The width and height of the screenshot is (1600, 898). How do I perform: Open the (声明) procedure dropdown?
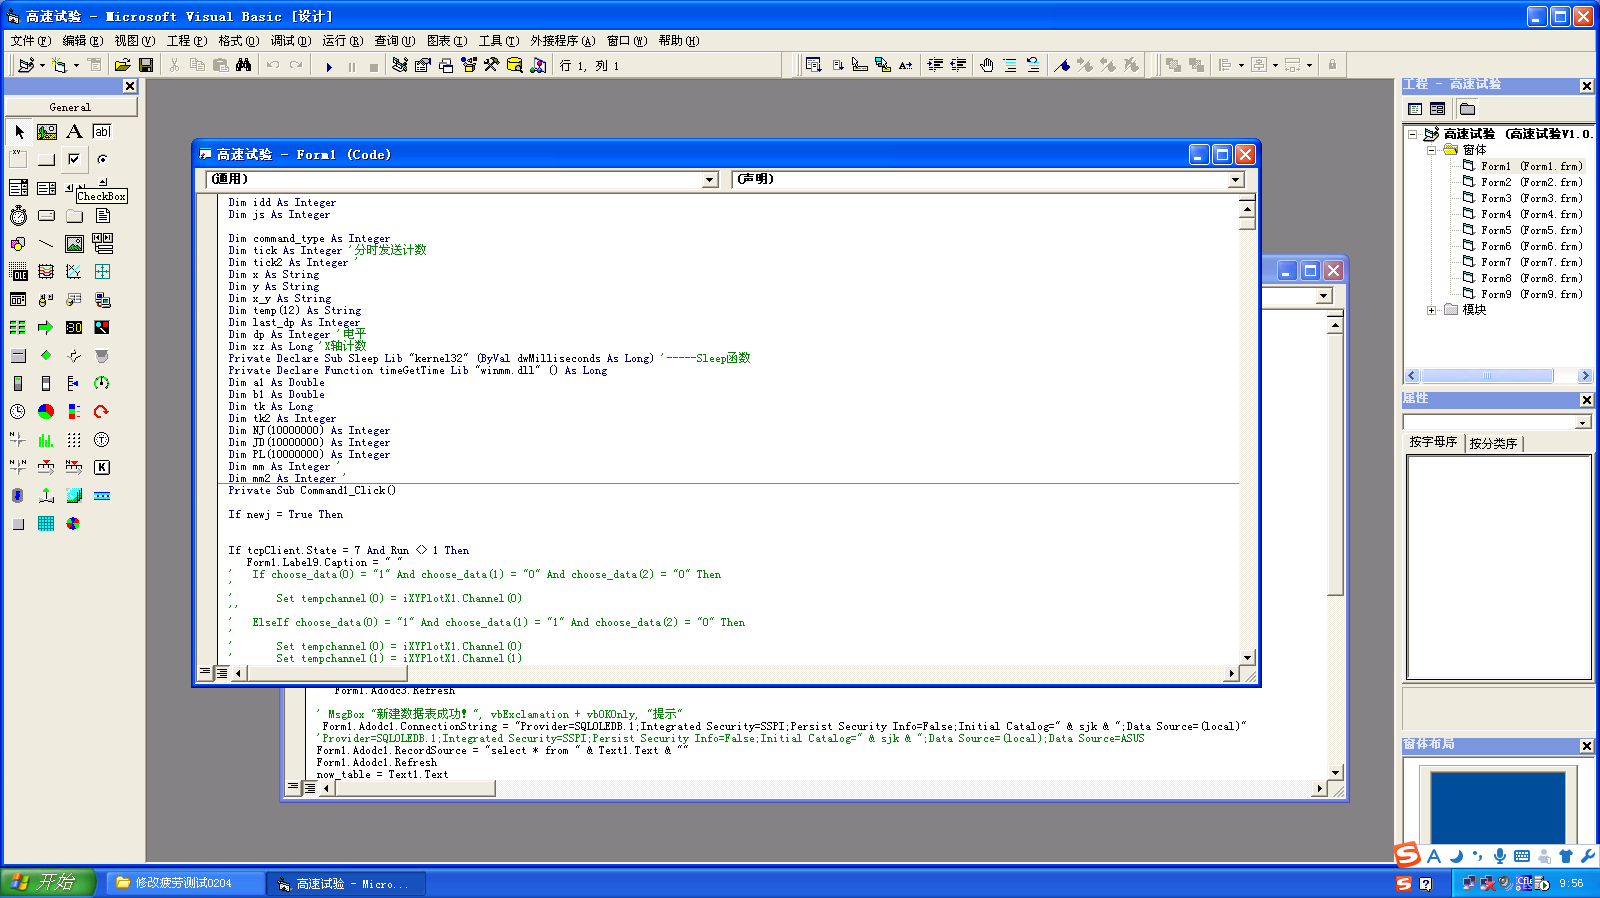[x=1236, y=180]
